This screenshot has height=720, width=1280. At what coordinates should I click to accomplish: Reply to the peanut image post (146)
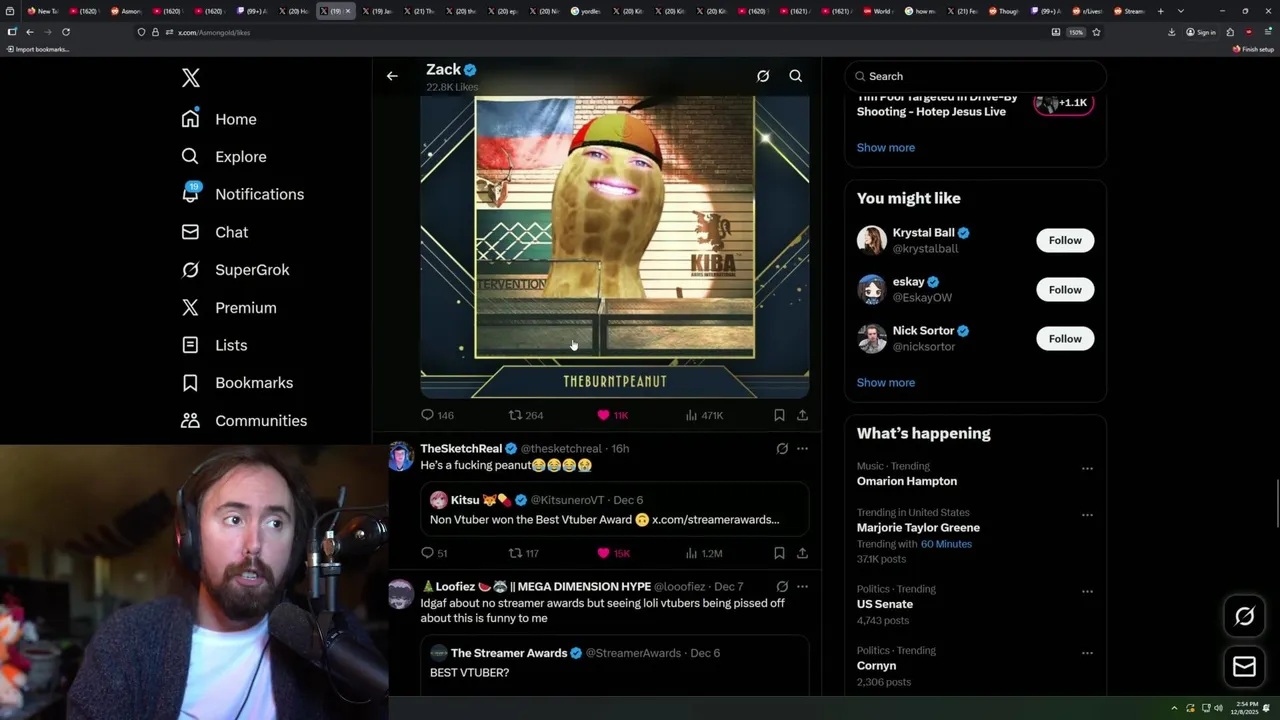(437, 415)
